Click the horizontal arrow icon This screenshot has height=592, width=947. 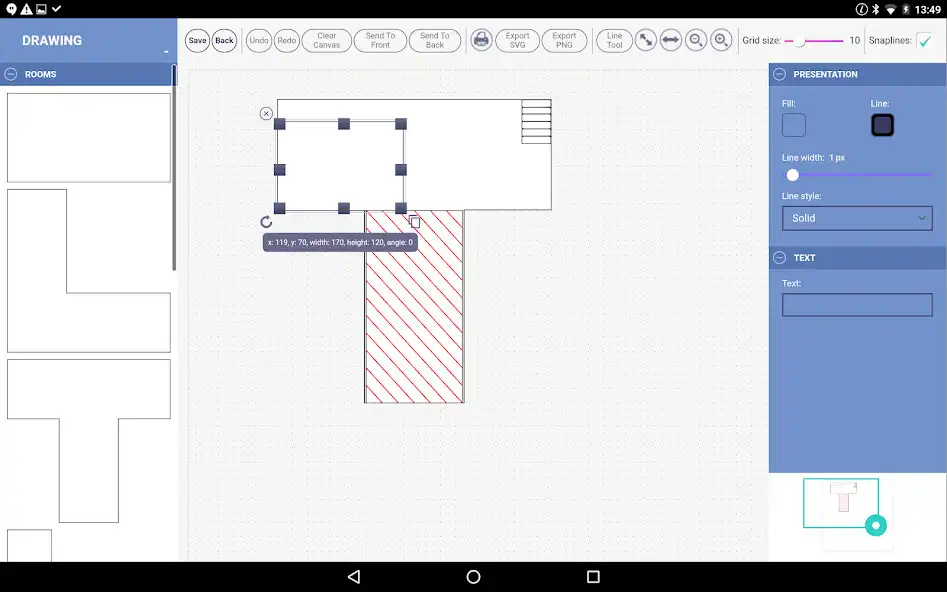click(x=668, y=40)
